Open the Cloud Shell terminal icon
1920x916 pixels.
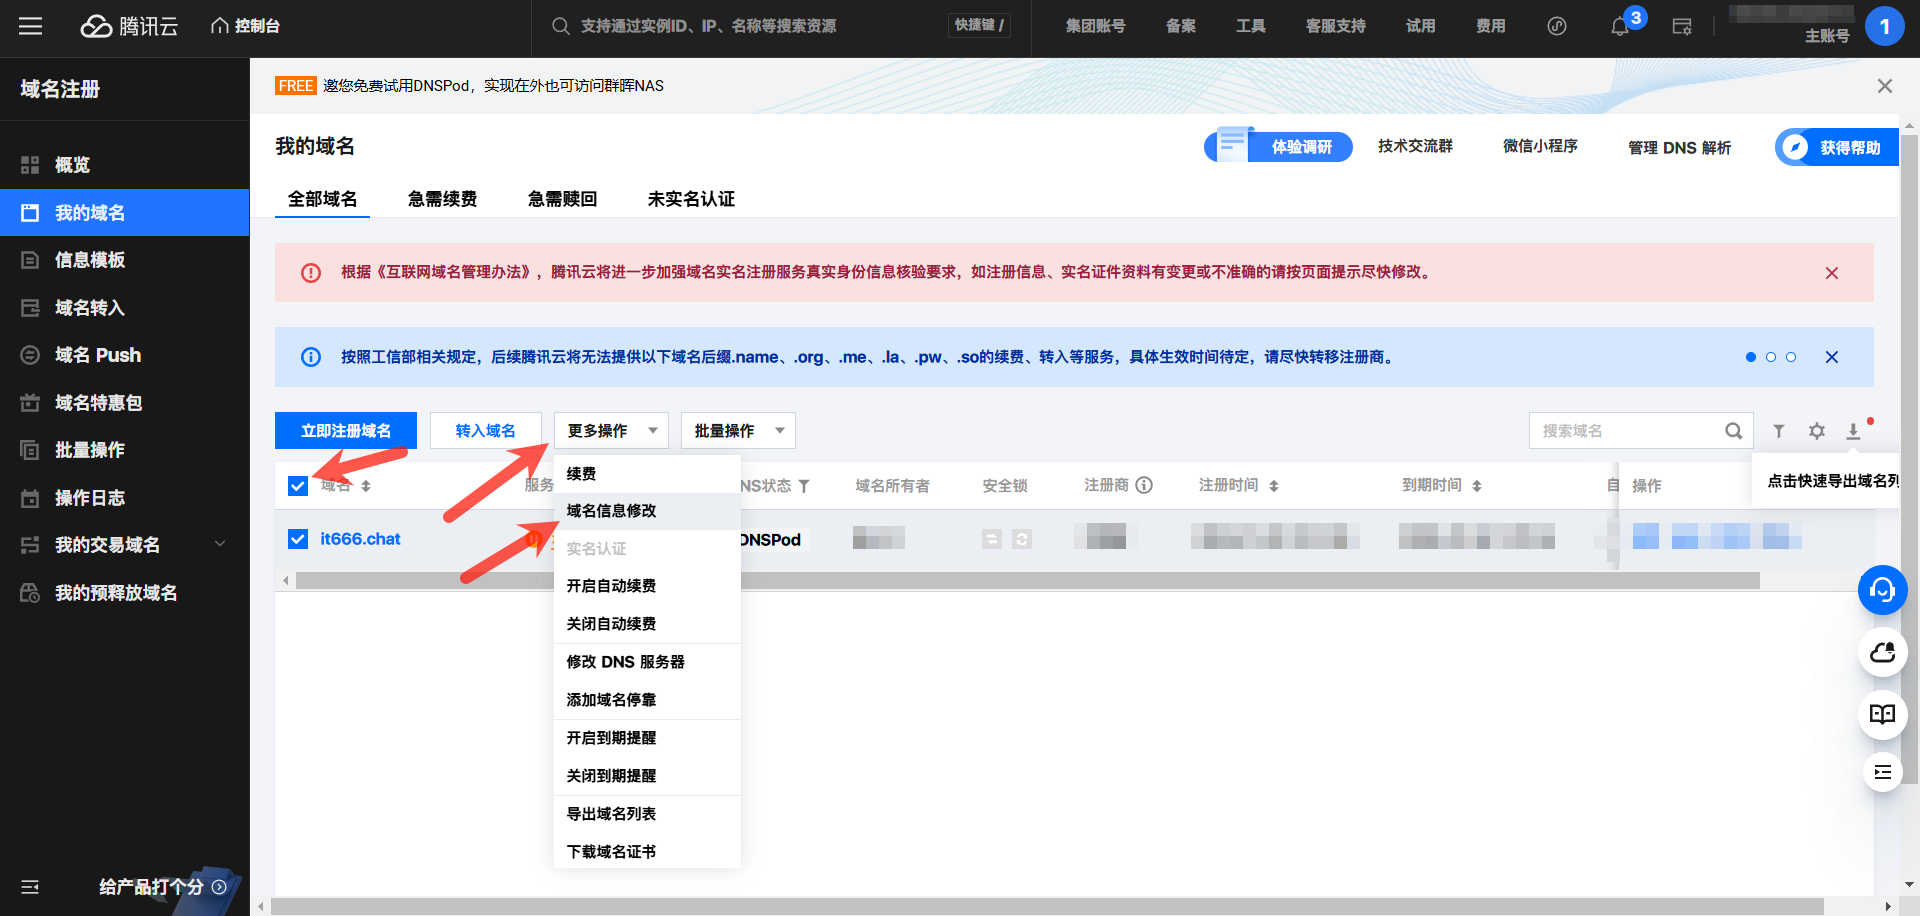click(x=1682, y=27)
